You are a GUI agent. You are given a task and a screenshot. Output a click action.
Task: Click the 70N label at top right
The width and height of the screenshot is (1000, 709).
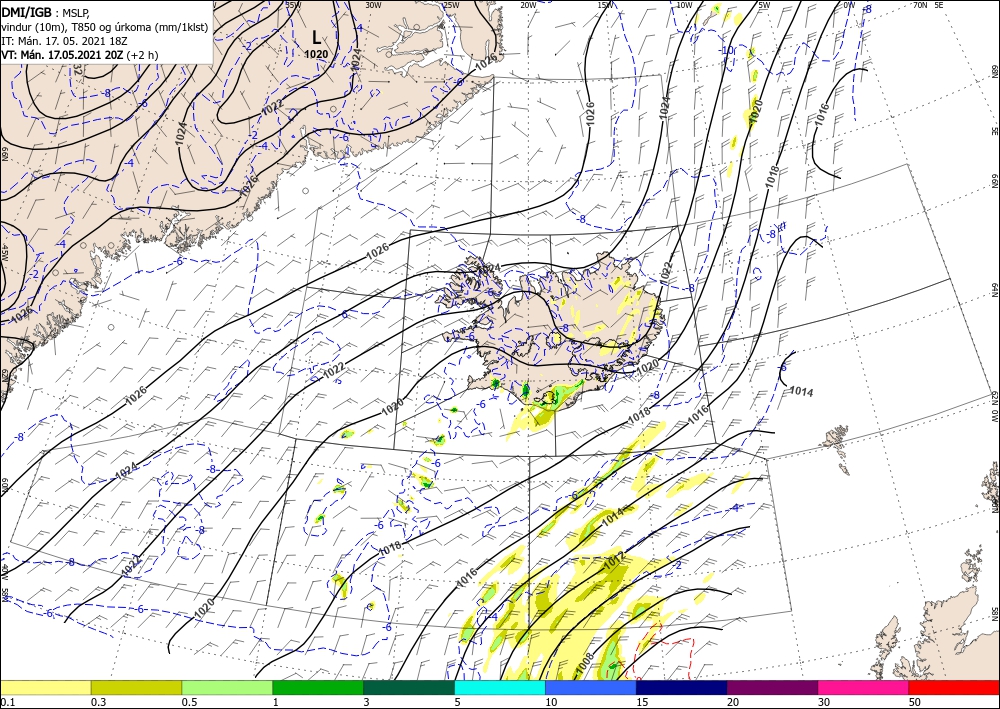(x=920, y=4)
